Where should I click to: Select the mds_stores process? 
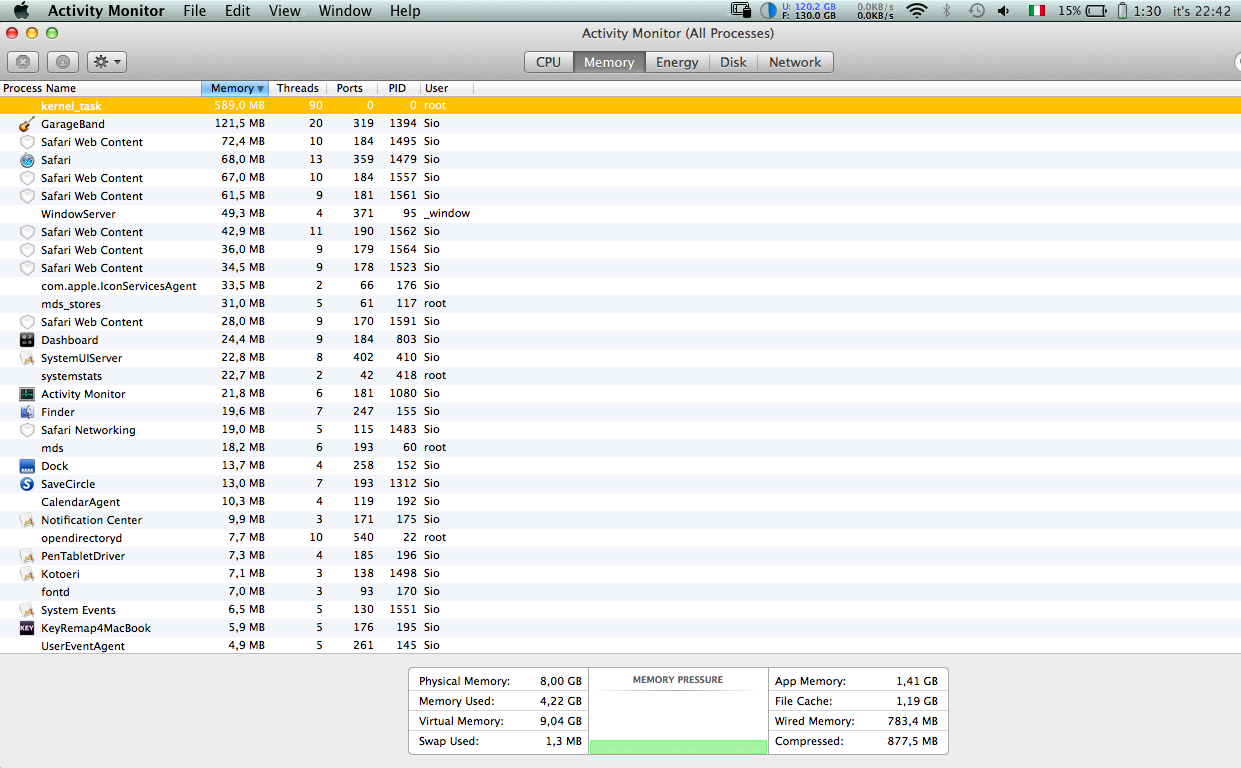620,304
